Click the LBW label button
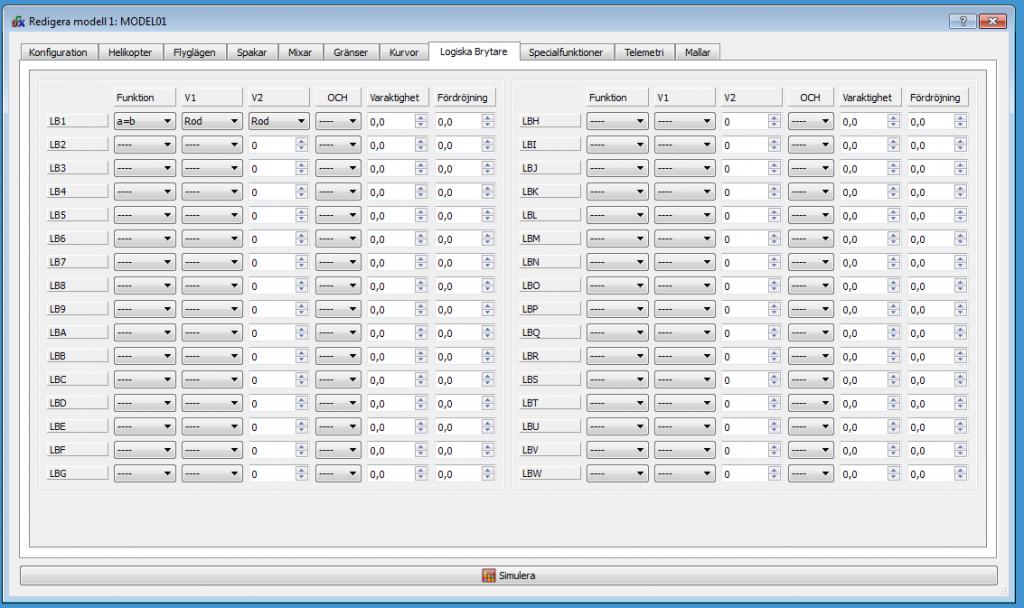Image resolution: width=1024 pixels, height=608 pixels. [550, 473]
